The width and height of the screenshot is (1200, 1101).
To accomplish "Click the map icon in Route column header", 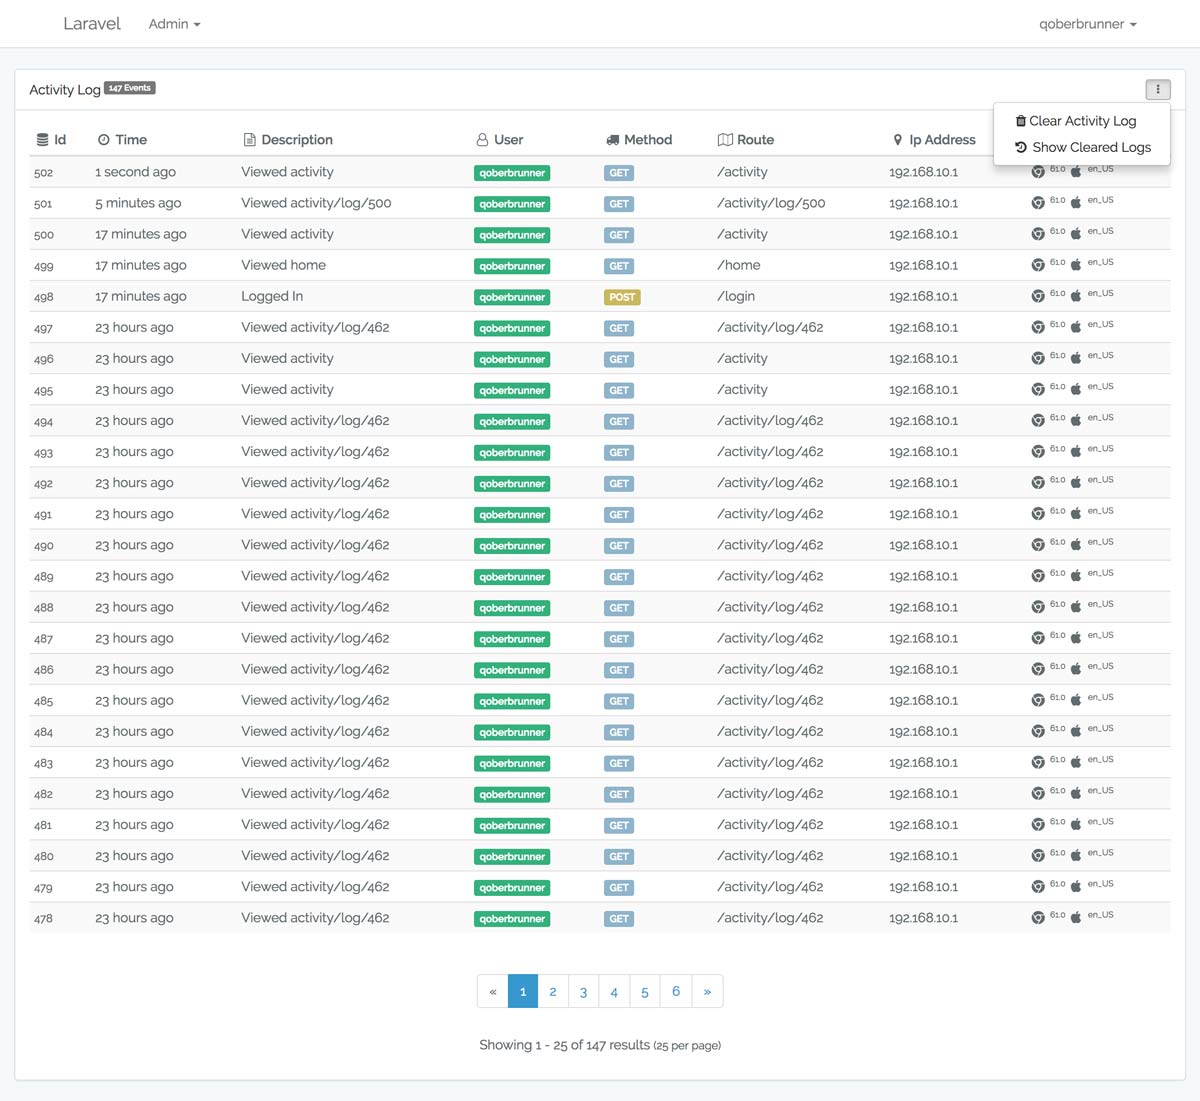I will (x=725, y=140).
